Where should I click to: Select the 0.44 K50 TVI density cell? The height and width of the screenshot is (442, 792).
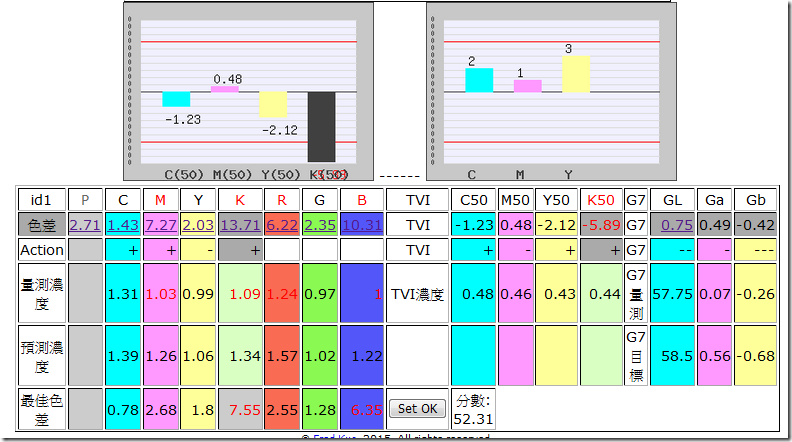(x=601, y=293)
